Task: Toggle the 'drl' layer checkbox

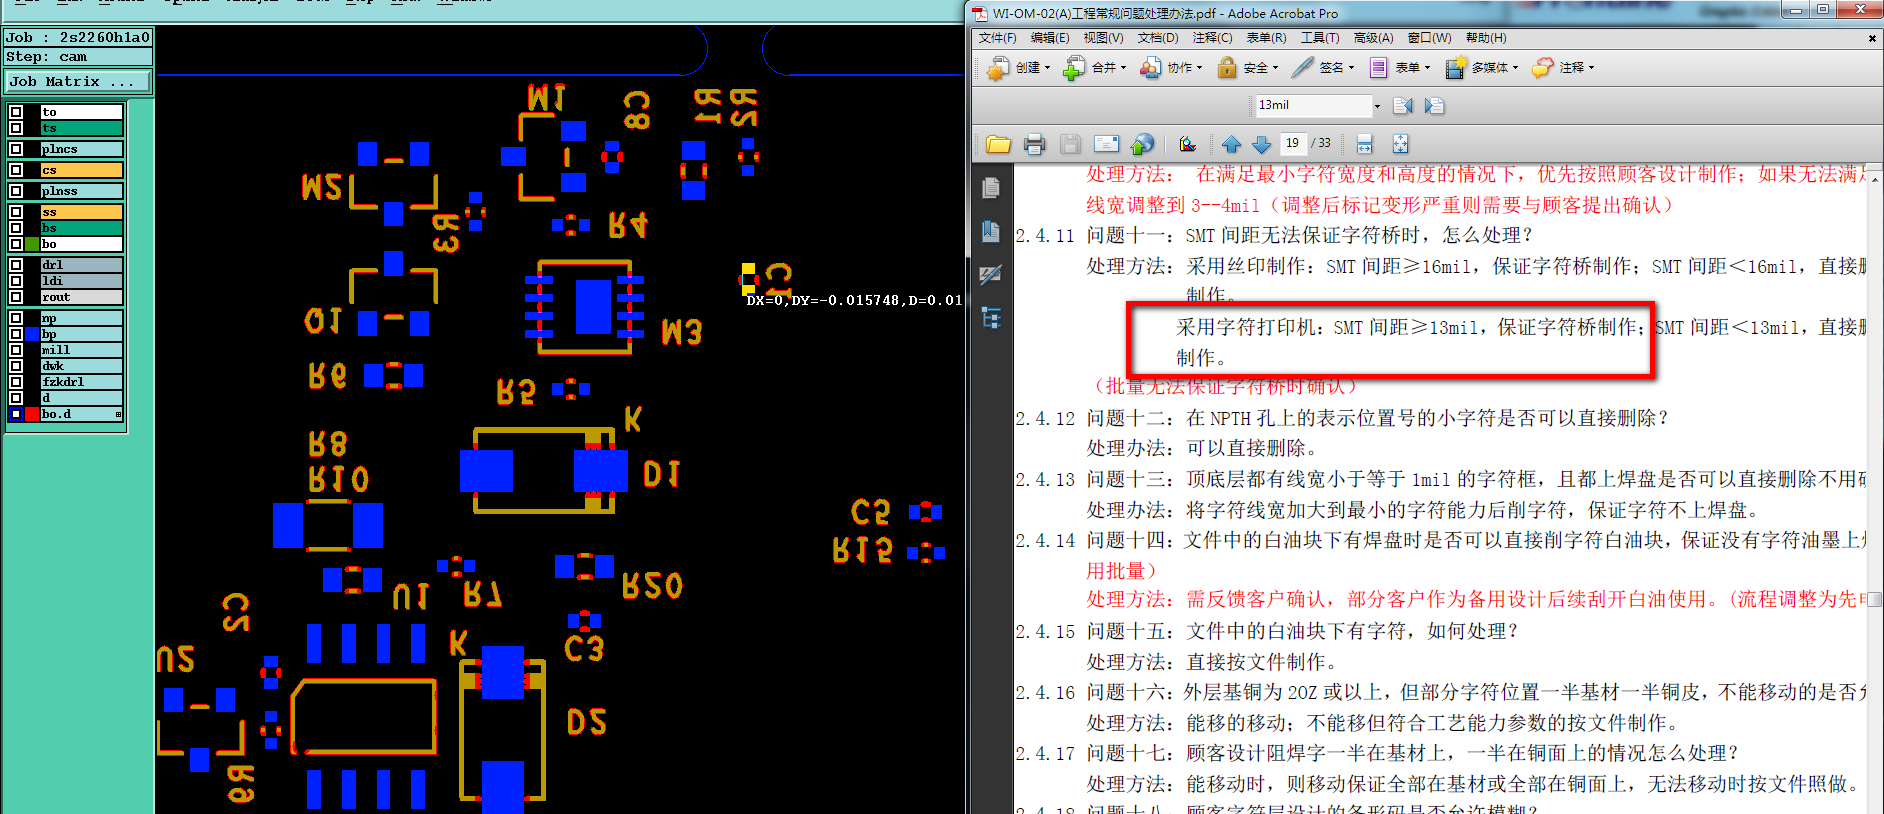Action: pyautogui.click(x=16, y=265)
